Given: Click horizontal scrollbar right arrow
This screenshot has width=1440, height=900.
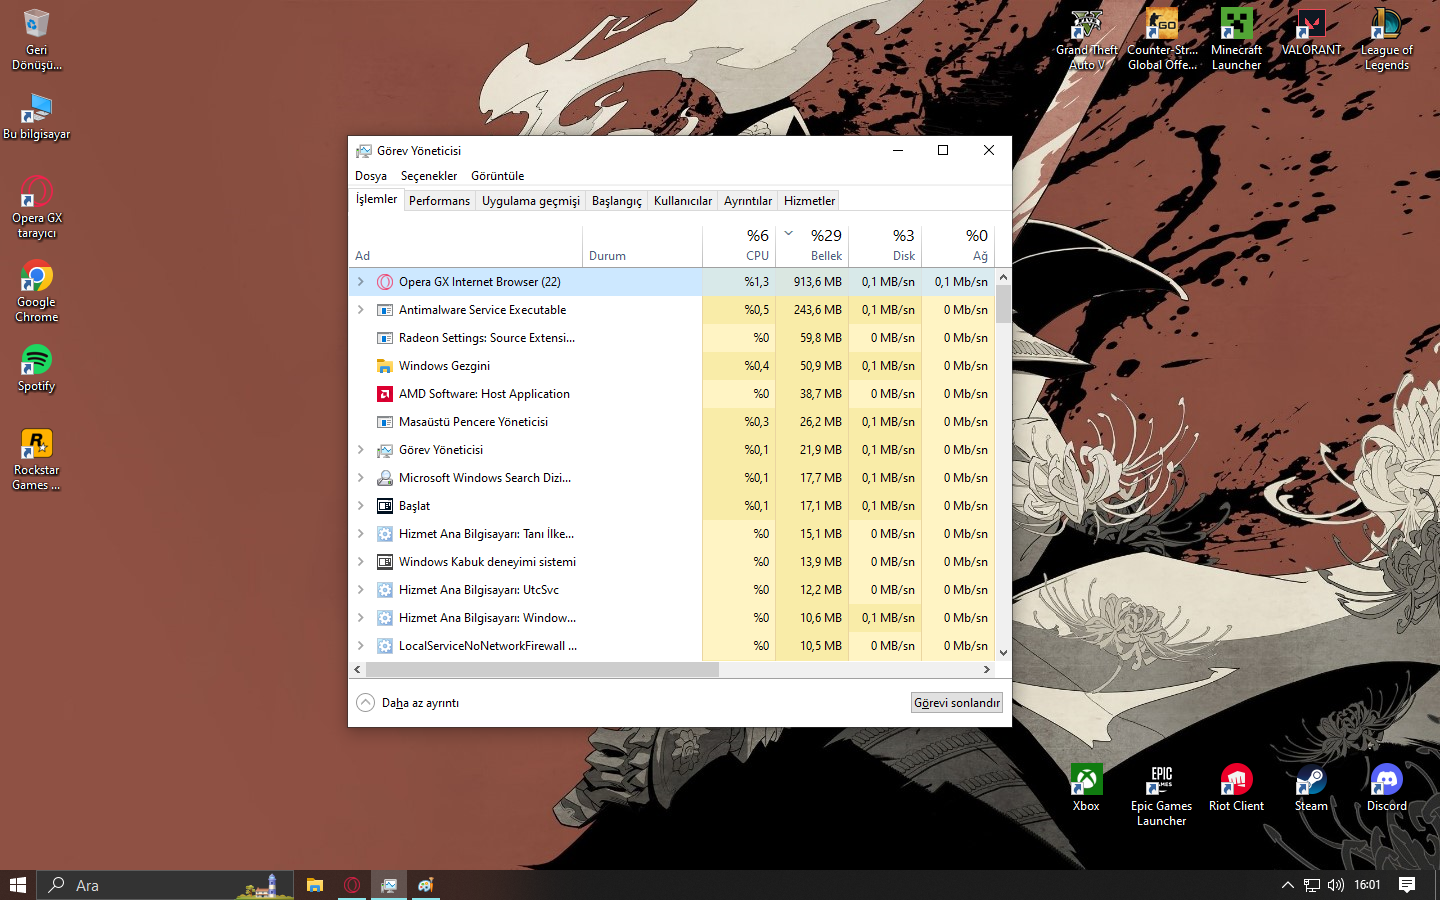Looking at the screenshot, I should pos(987,670).
